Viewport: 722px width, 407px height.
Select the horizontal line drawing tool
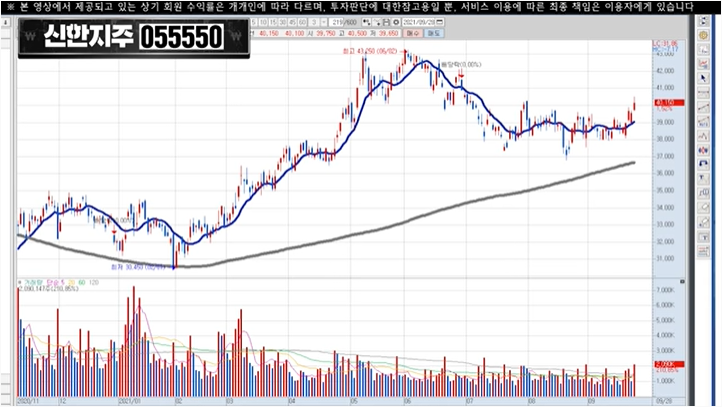(703, 93)
